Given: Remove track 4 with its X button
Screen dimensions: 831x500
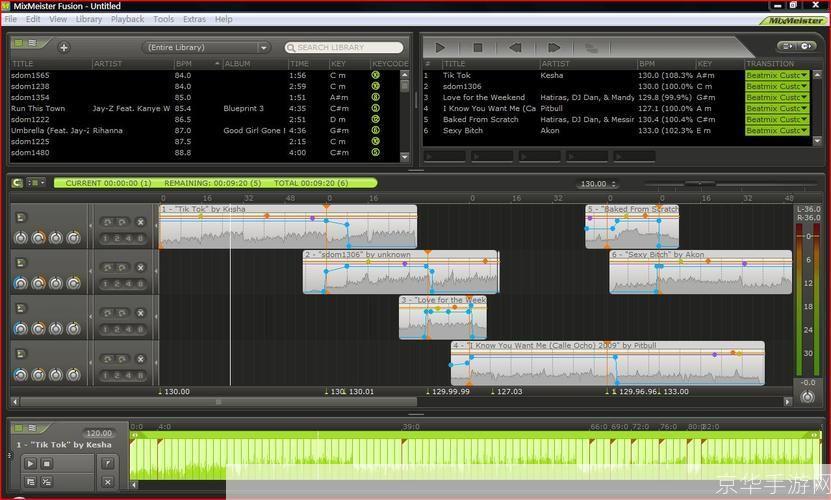Looking at the screenshot, I should (140, 359).
